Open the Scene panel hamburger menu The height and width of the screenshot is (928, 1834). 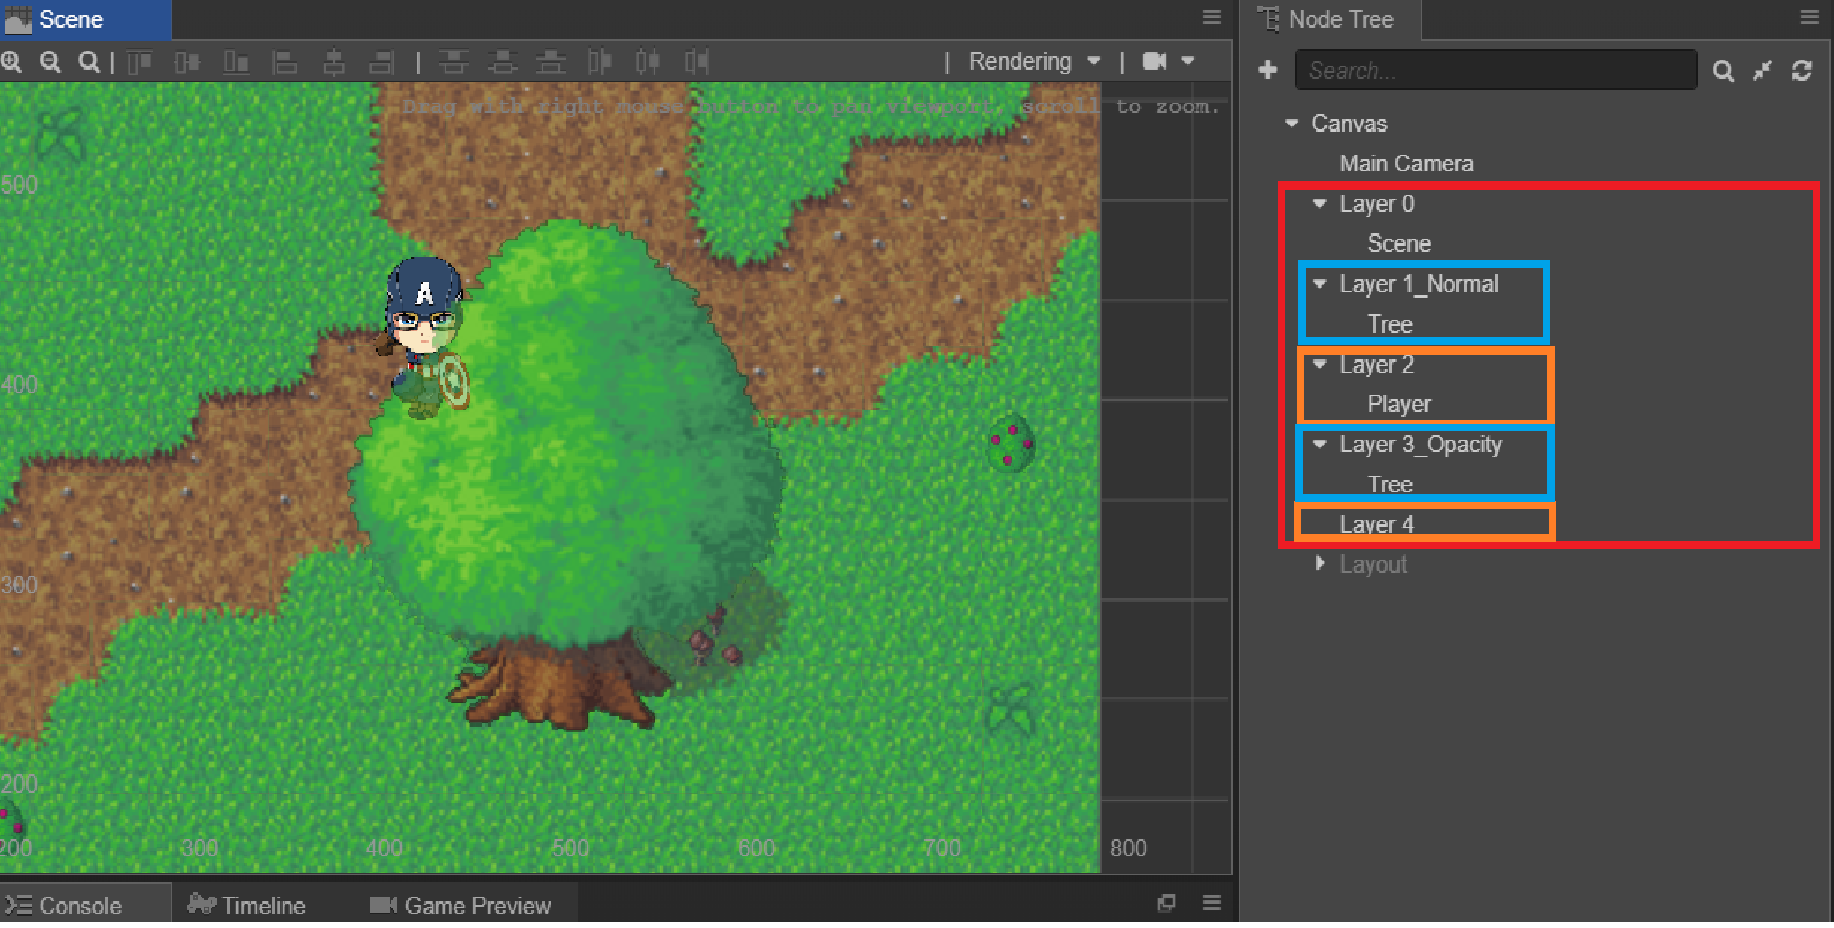(1212, 17)
